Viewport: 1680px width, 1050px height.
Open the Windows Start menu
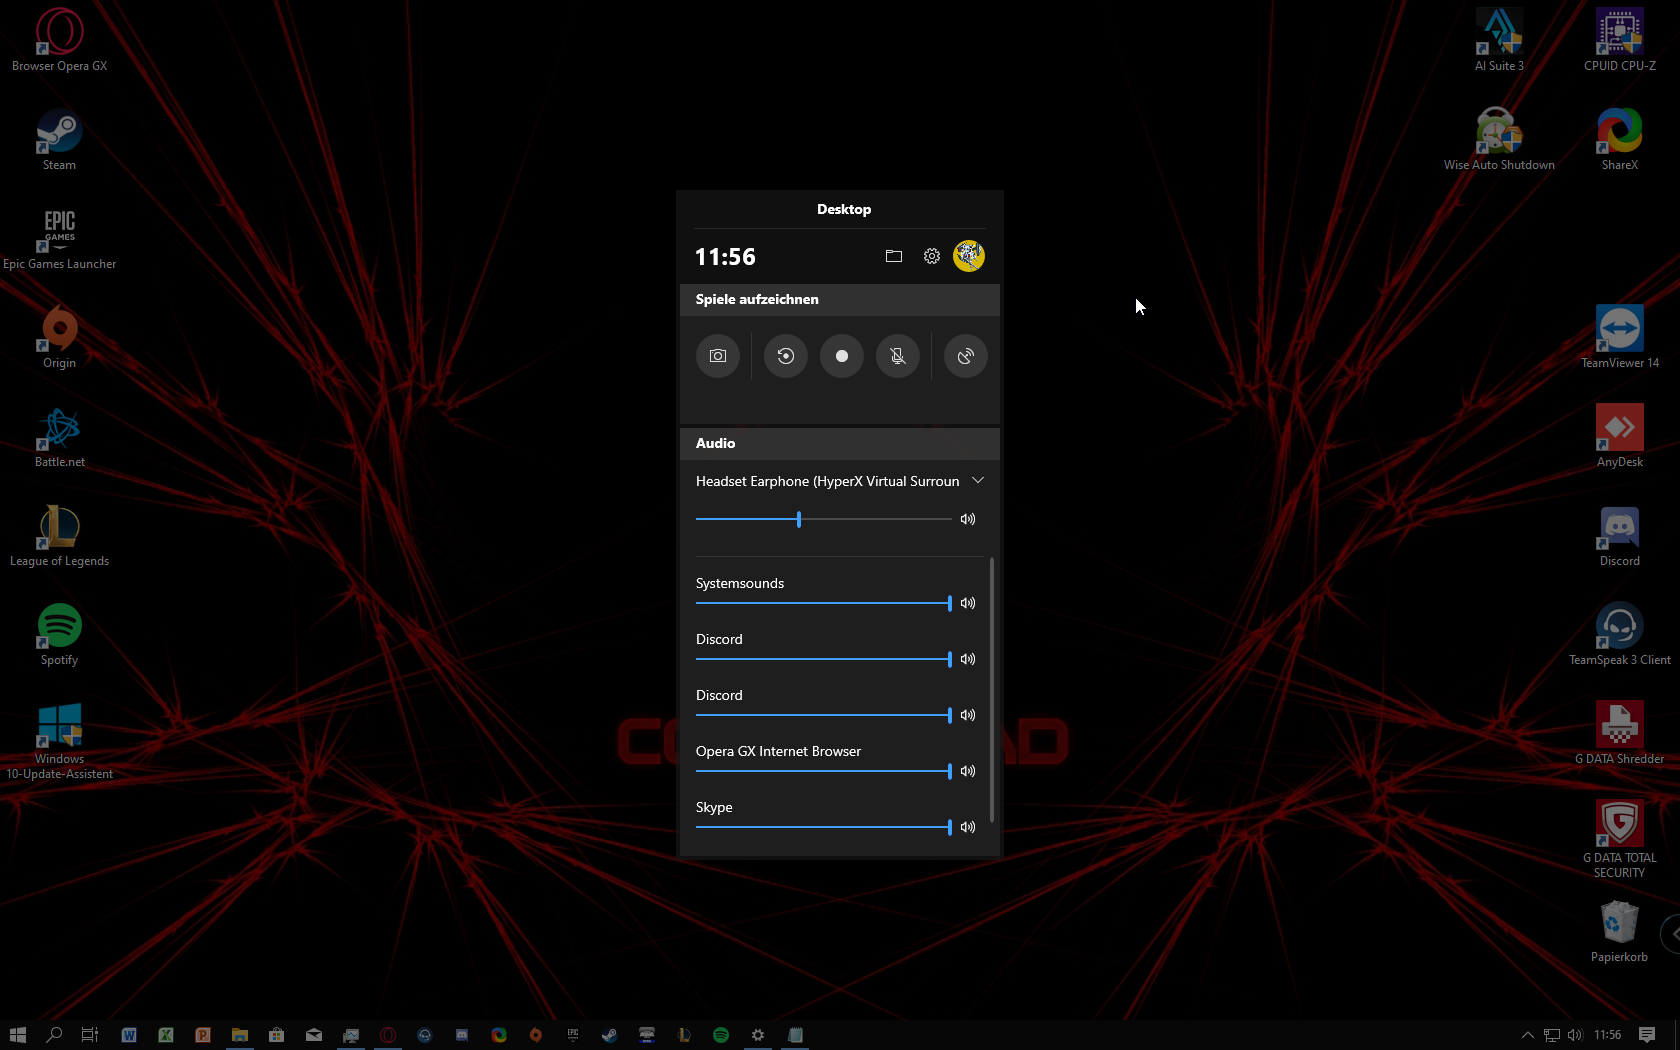tap(18, 1035)
